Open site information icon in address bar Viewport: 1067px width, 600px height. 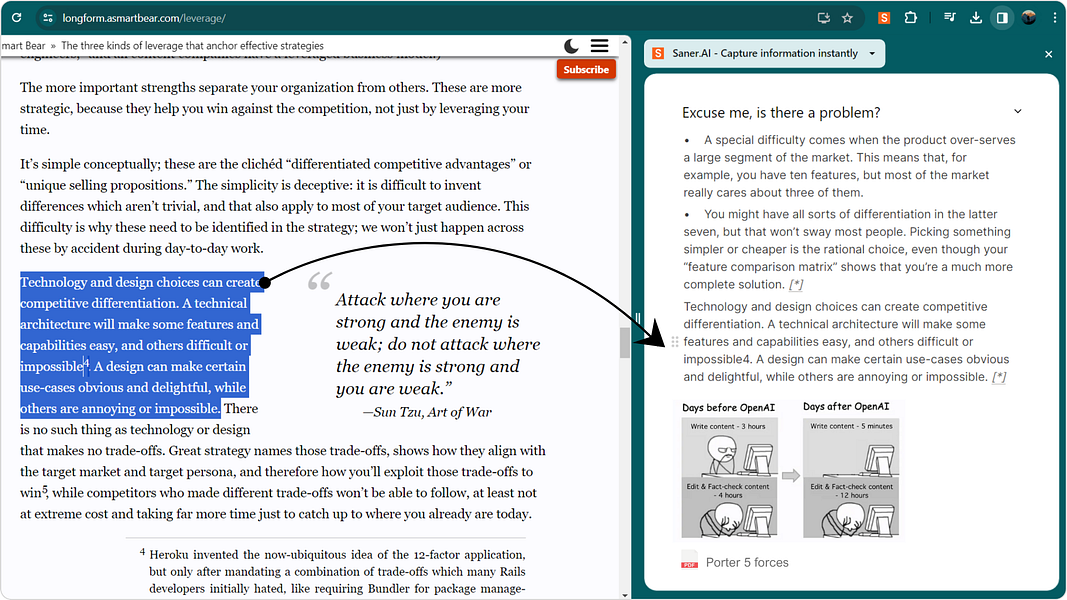48,18
